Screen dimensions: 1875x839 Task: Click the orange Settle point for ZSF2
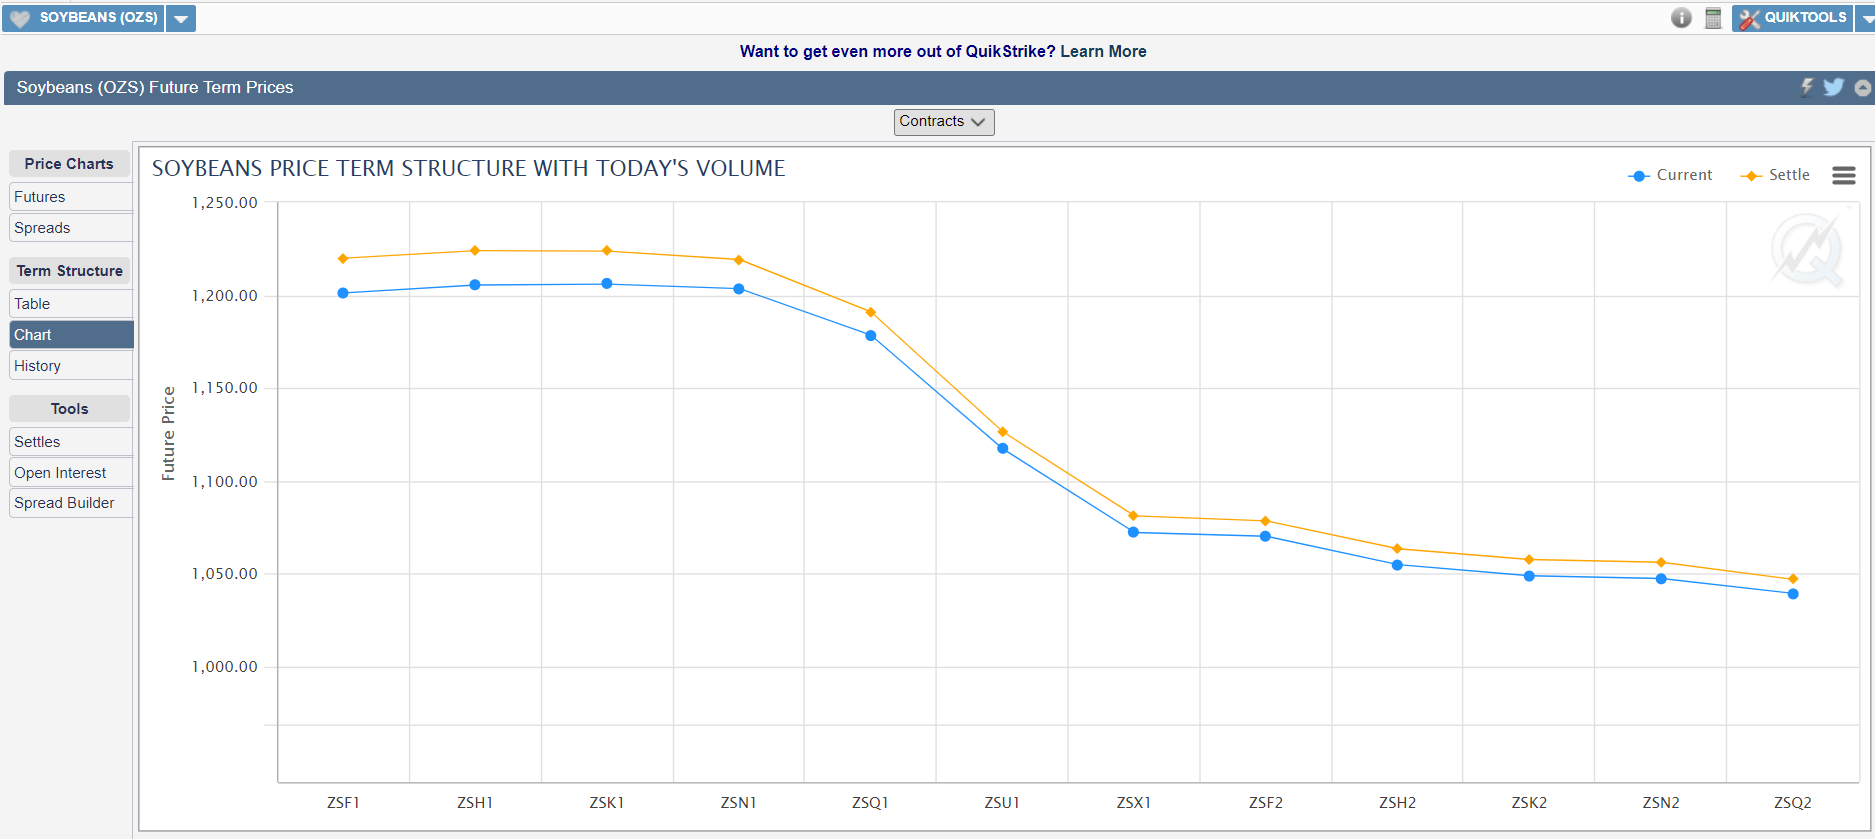coord(1265,521)
